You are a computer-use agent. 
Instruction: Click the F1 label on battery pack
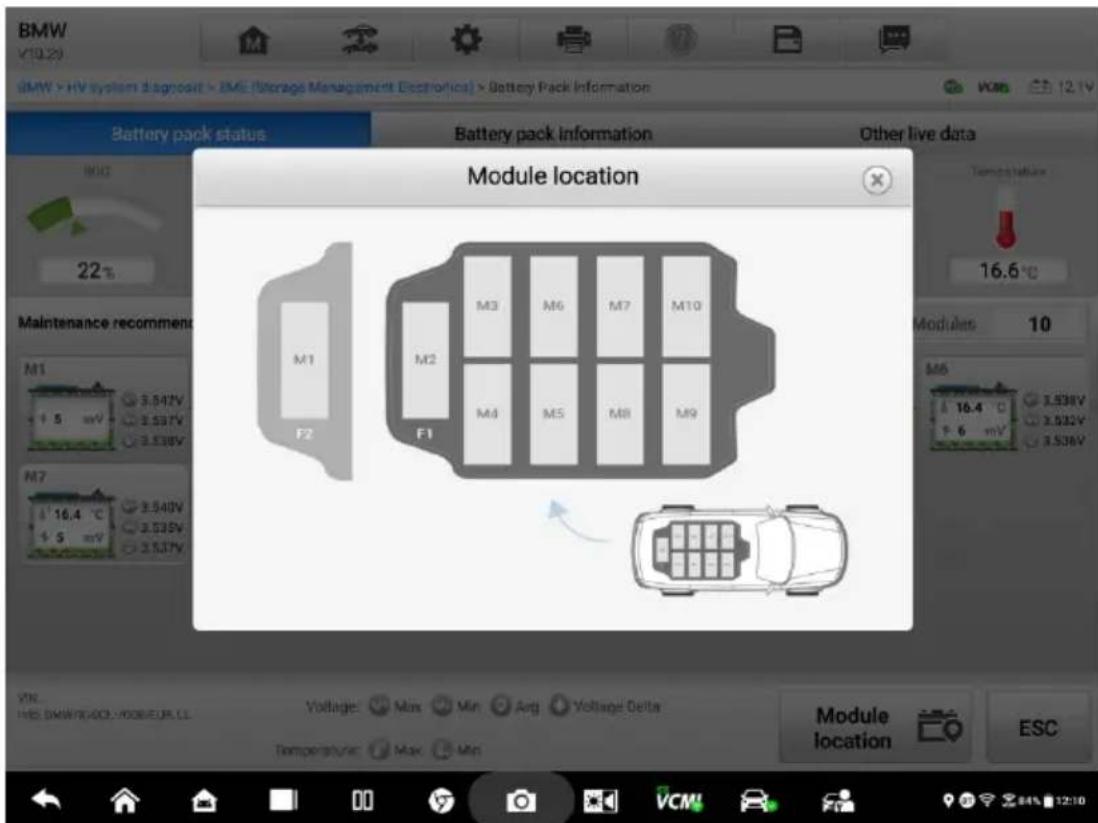[424, 434]
